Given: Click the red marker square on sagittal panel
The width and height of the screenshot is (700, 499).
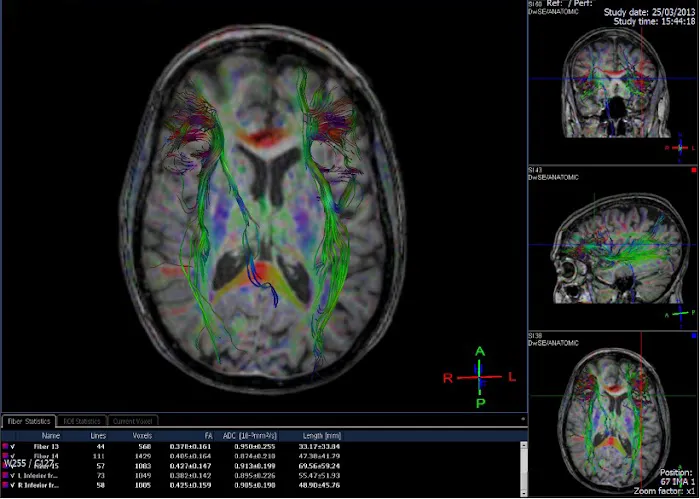Looking at the screenshot, I should tap(693, 170).
